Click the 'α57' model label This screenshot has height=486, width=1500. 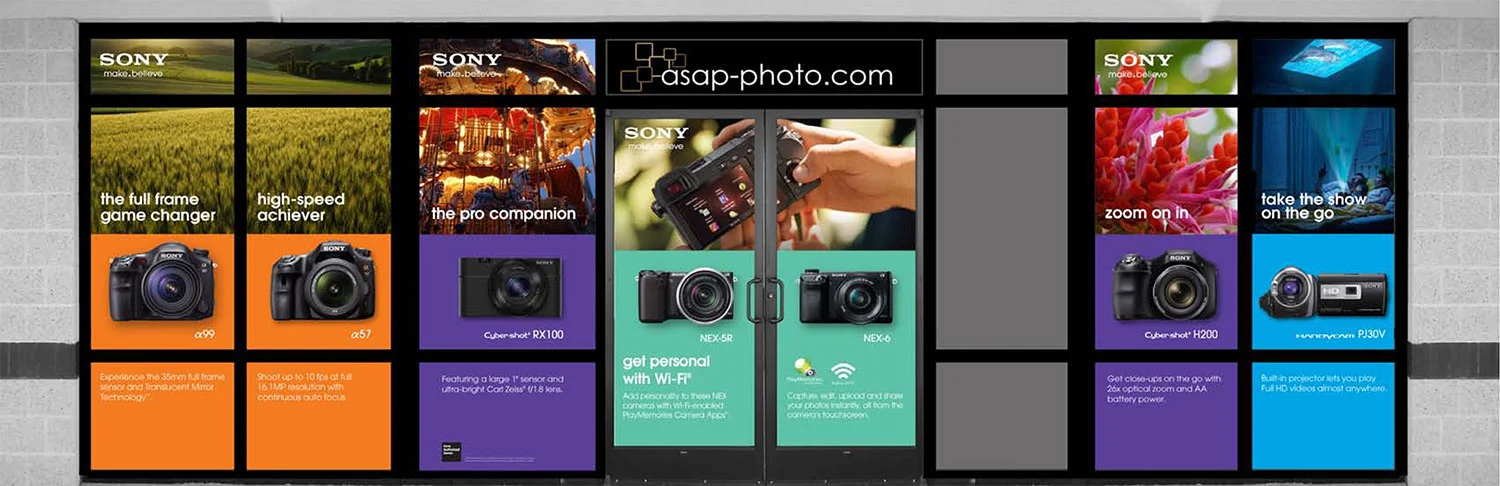tap(361, 333)
